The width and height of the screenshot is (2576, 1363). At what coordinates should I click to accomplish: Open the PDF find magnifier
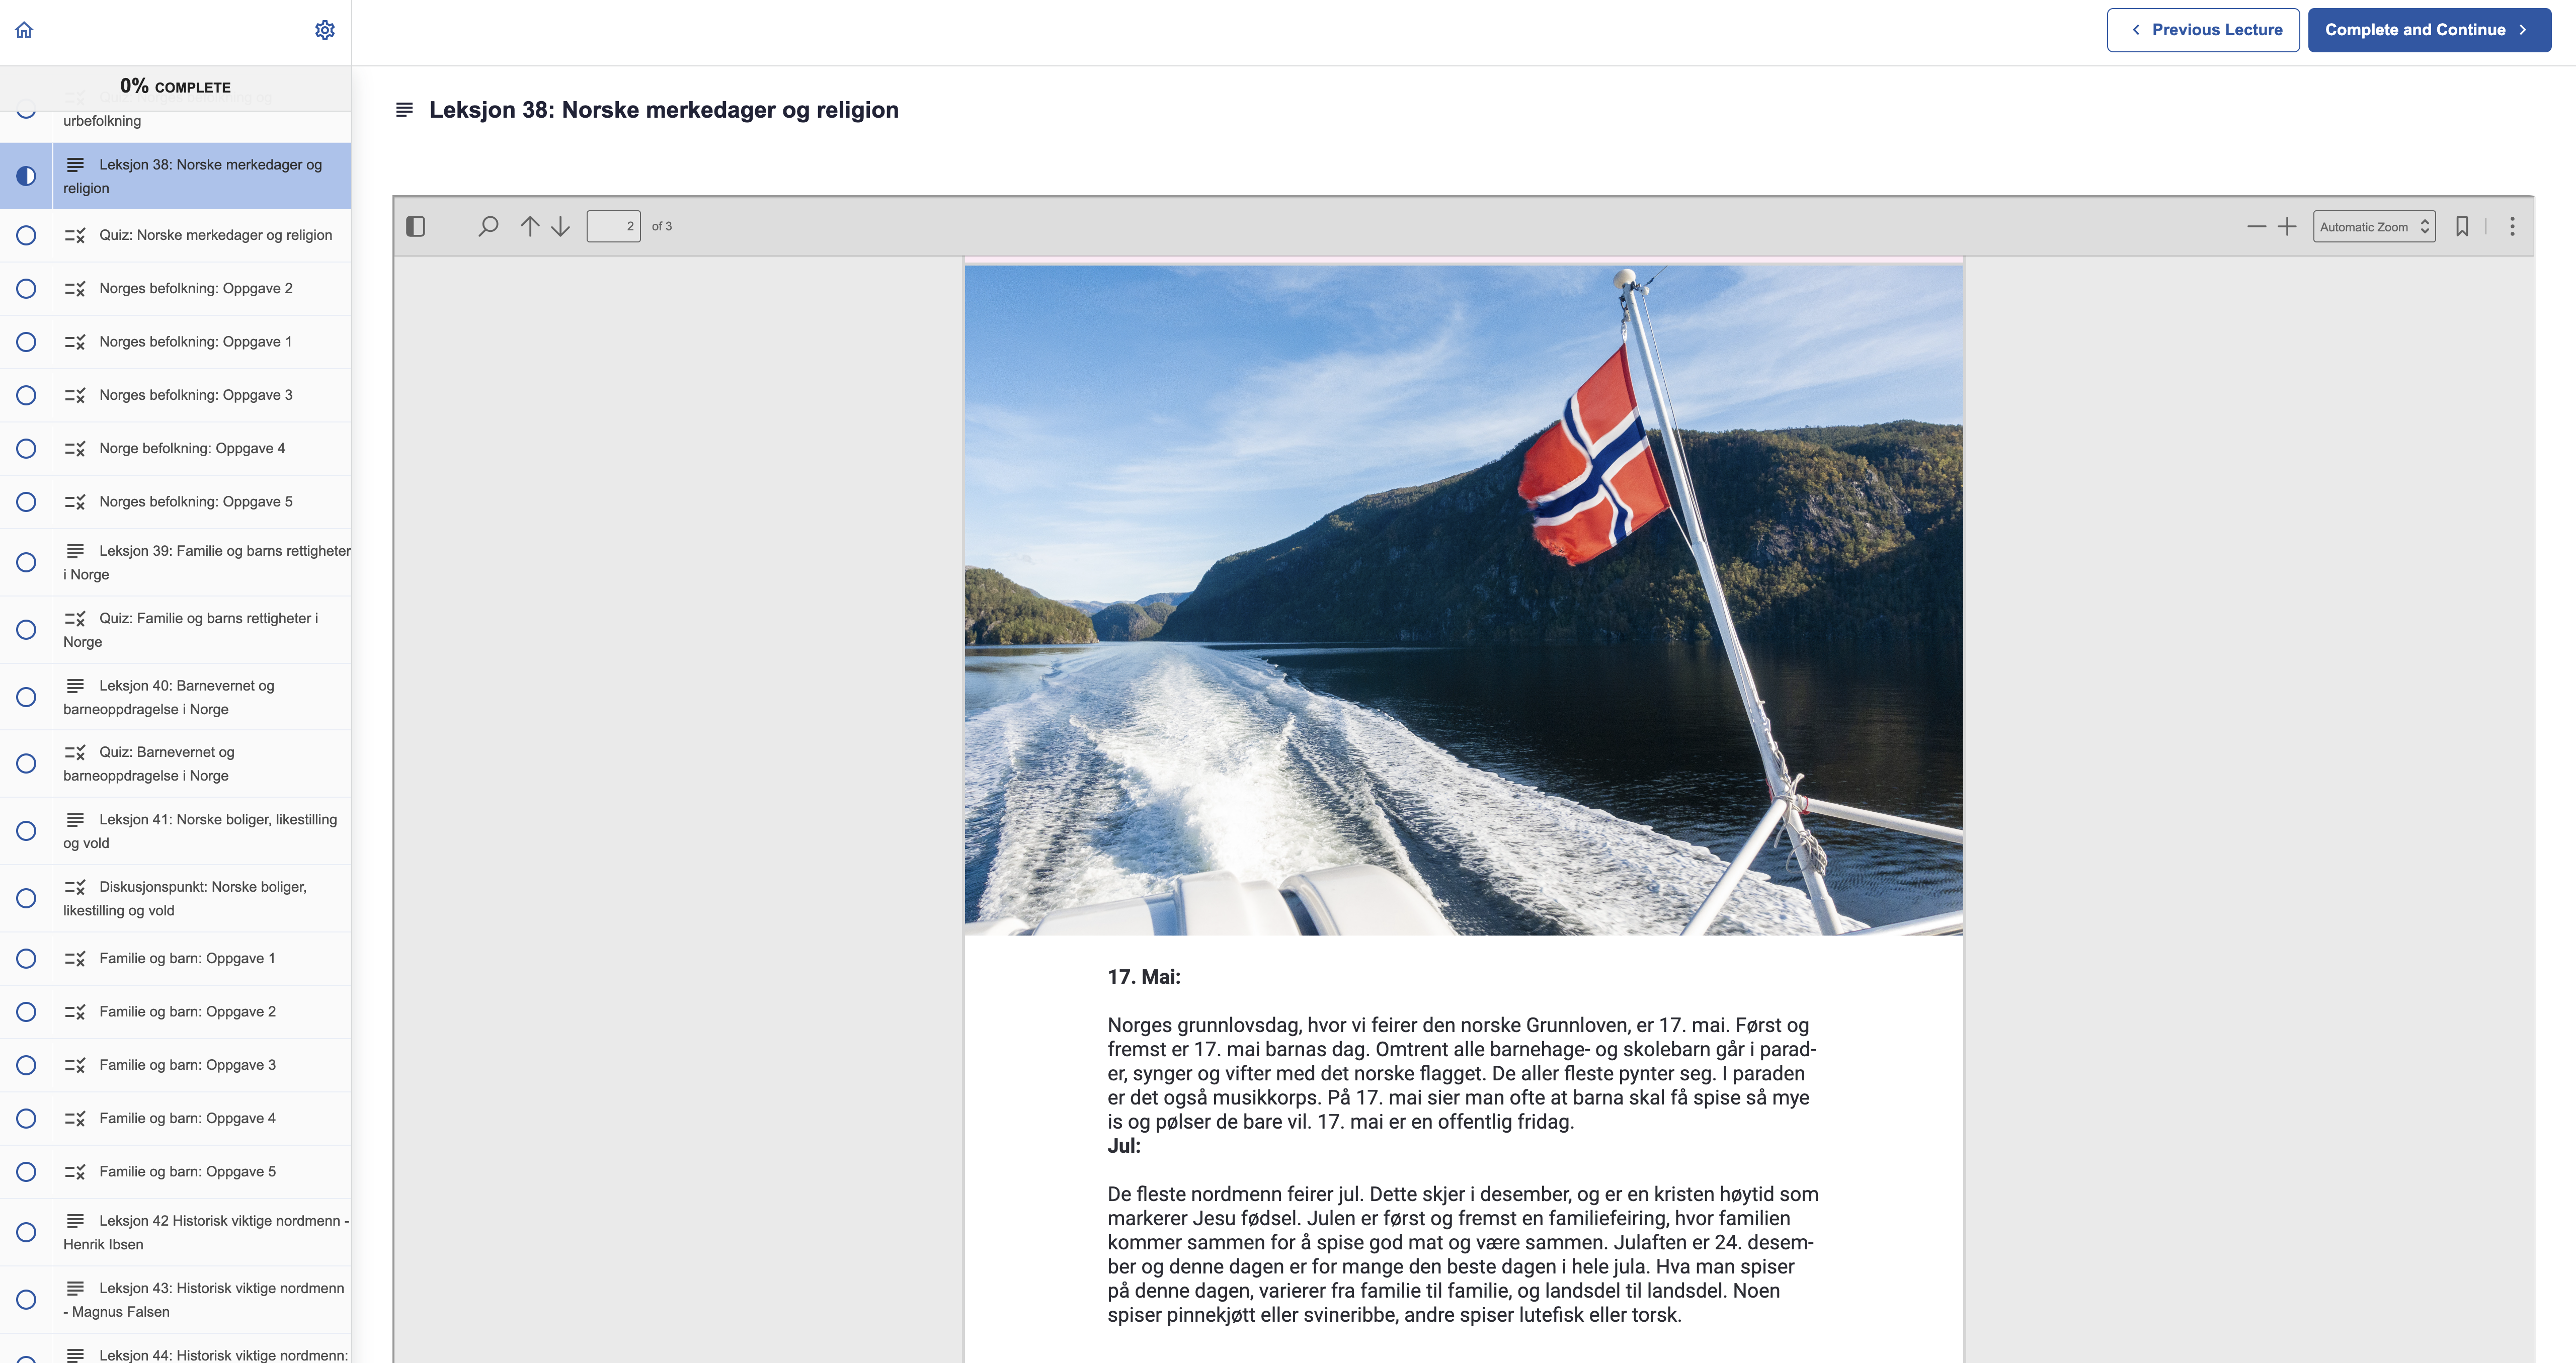488,227
